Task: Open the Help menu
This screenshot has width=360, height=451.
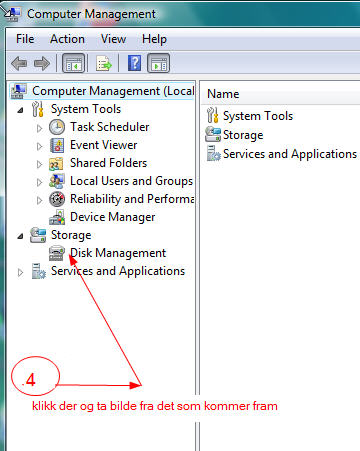Action: pos(154,39)
